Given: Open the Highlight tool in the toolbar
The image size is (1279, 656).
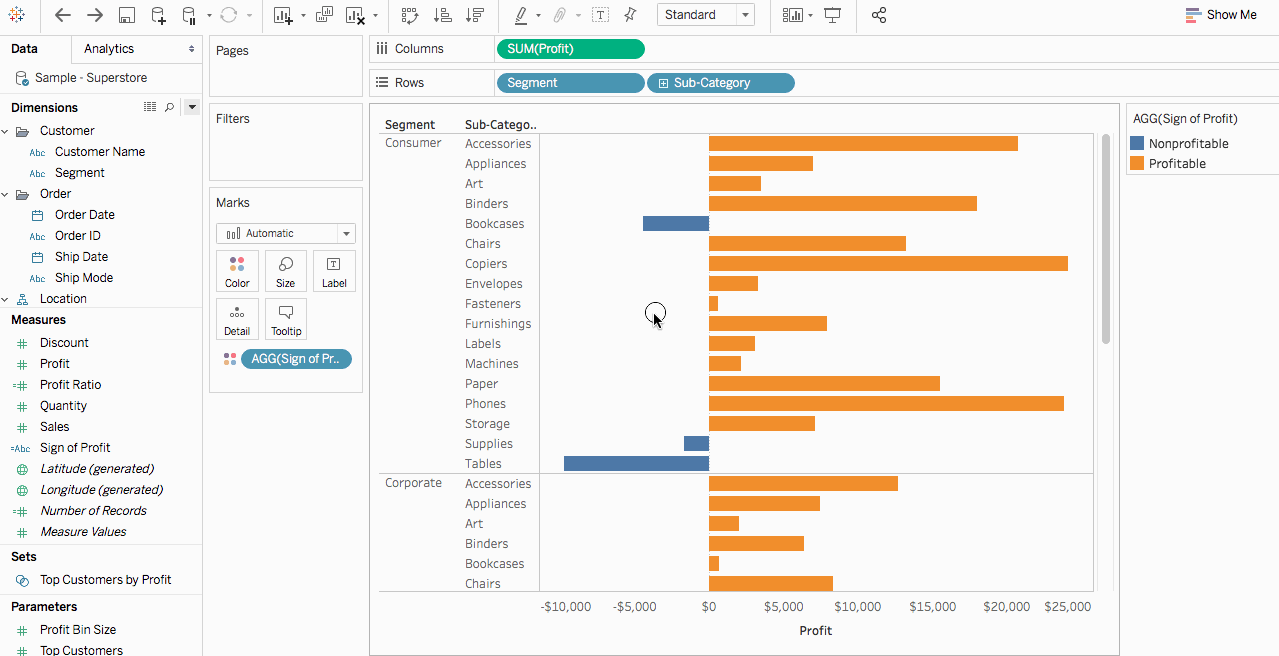Looking at the screenshot, I should [x=524, y=15].
